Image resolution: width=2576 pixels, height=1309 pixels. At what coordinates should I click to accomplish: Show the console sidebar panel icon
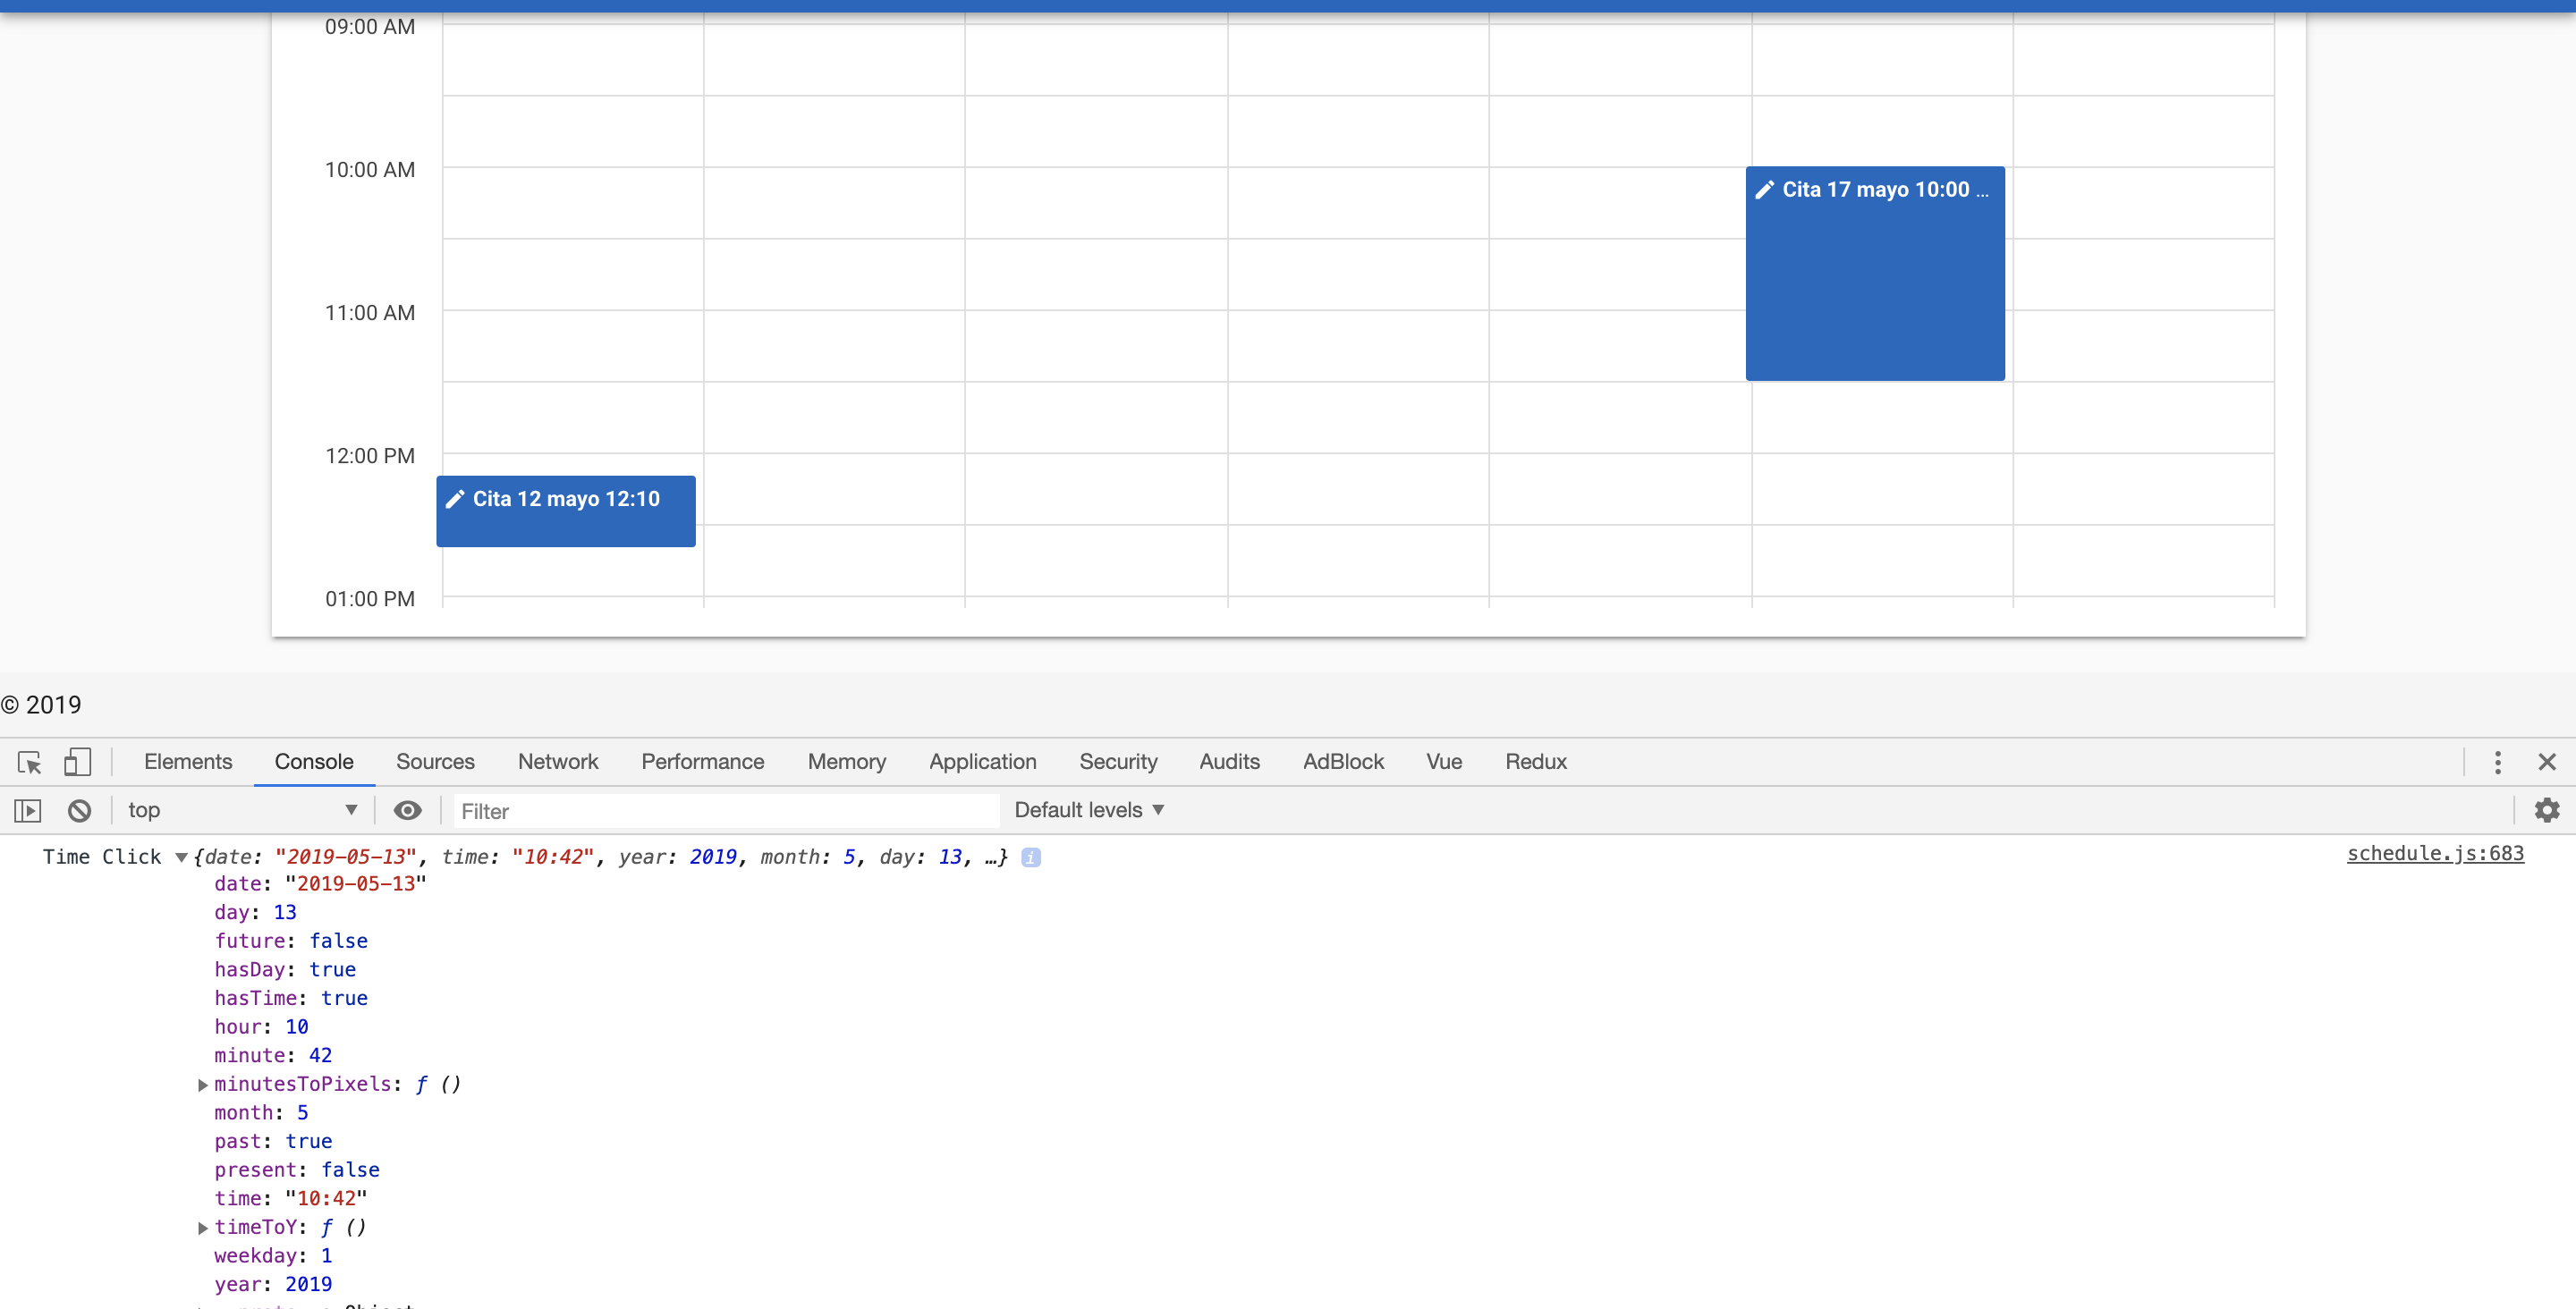coord(28,810)
